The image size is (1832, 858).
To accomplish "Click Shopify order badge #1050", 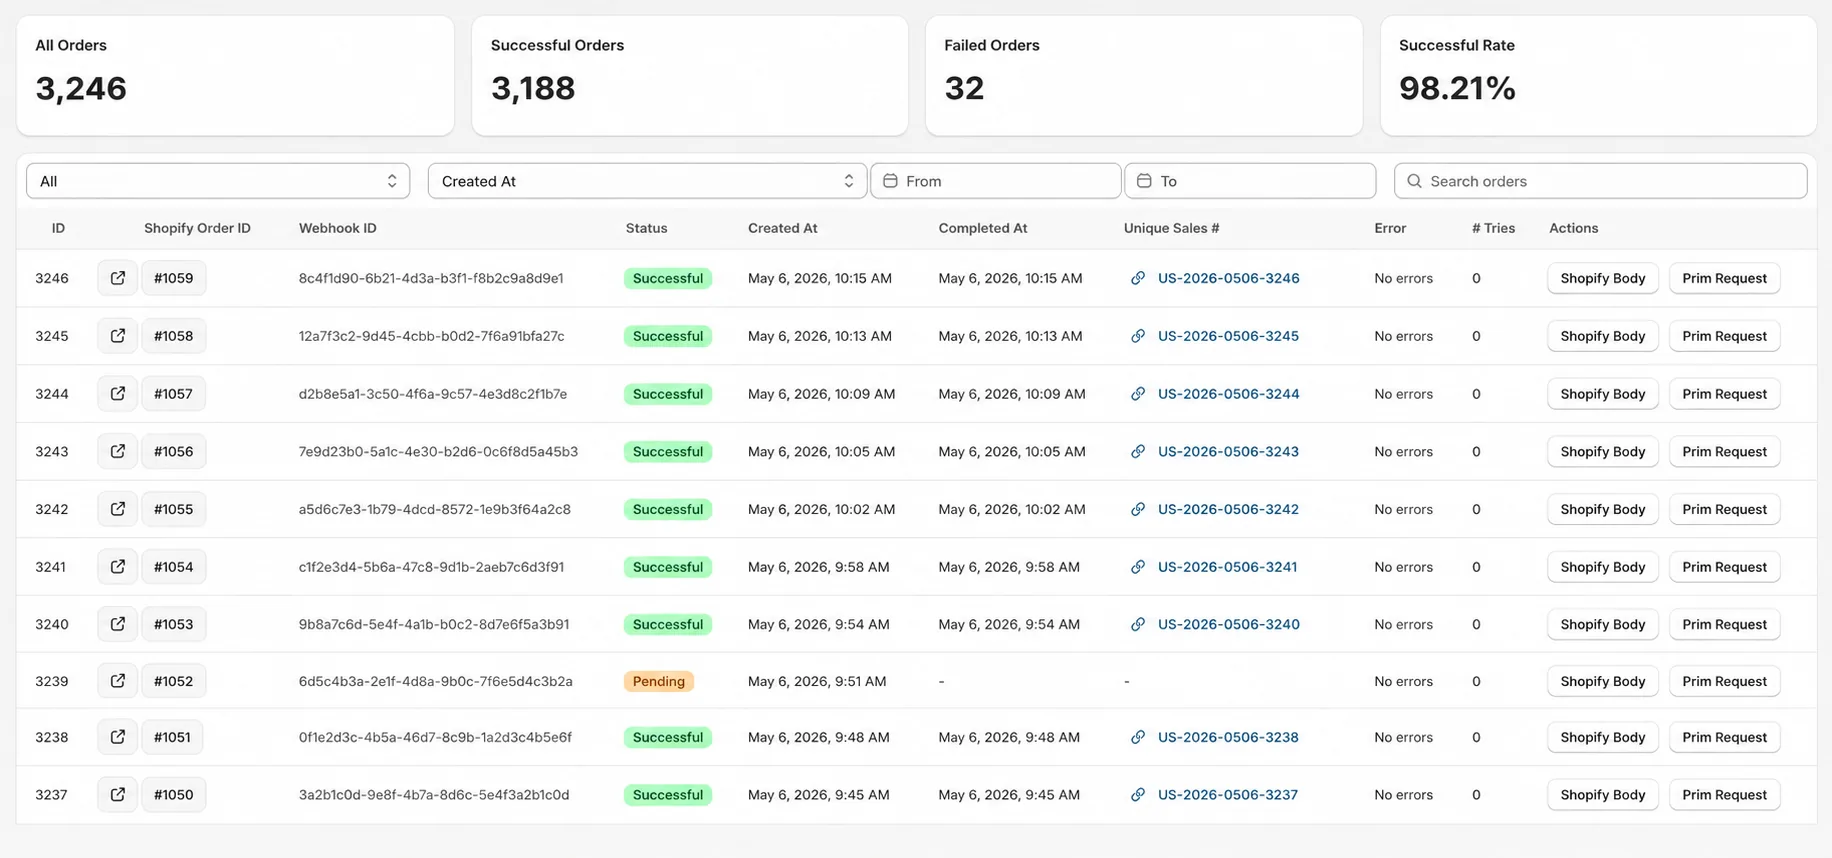I will coord(174,795).
